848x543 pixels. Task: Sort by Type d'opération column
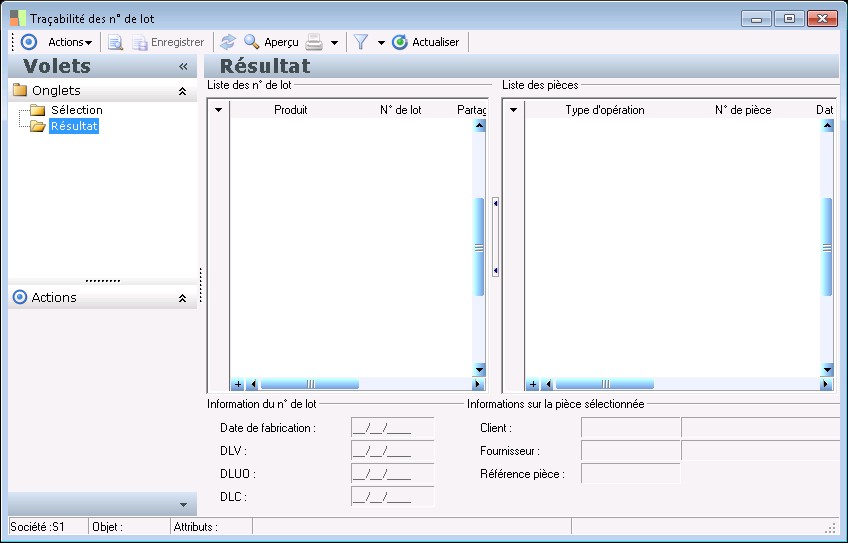coord(605,110)
